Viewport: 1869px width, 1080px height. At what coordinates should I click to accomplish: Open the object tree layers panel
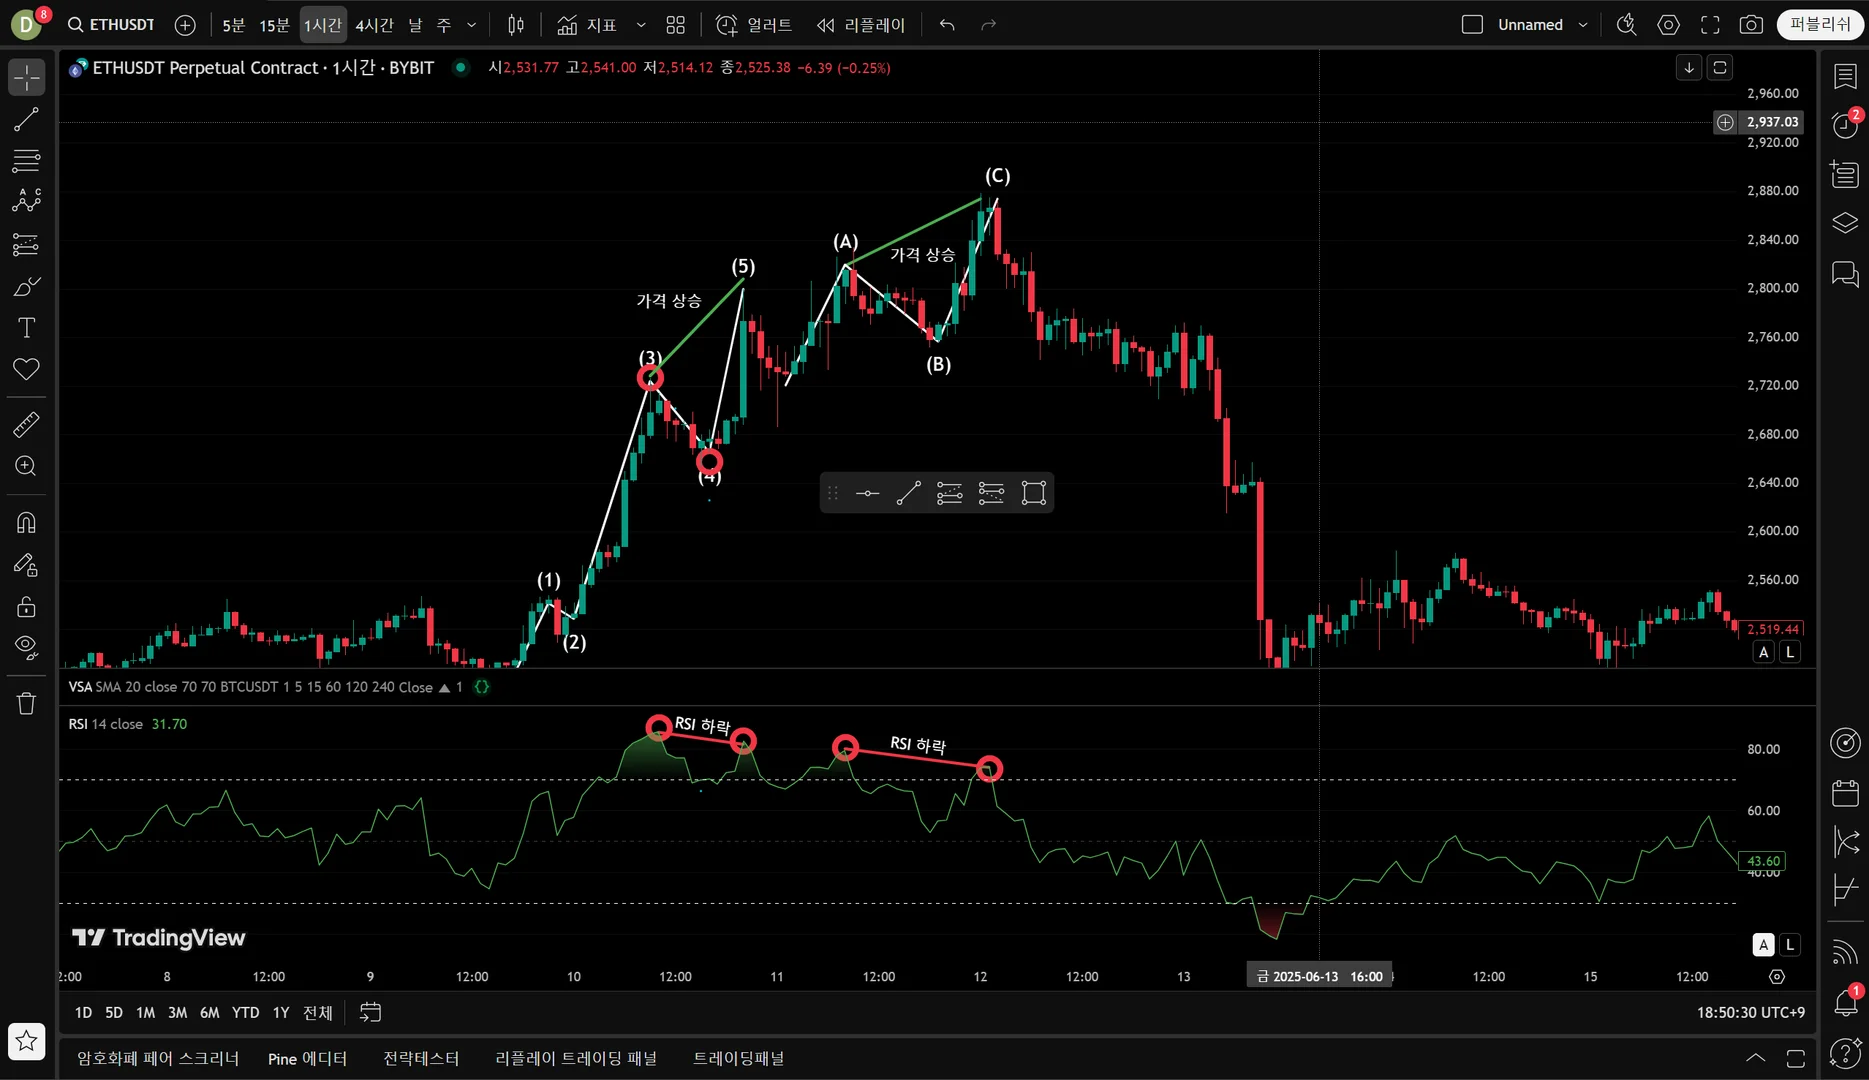(x=1845, y=222)
